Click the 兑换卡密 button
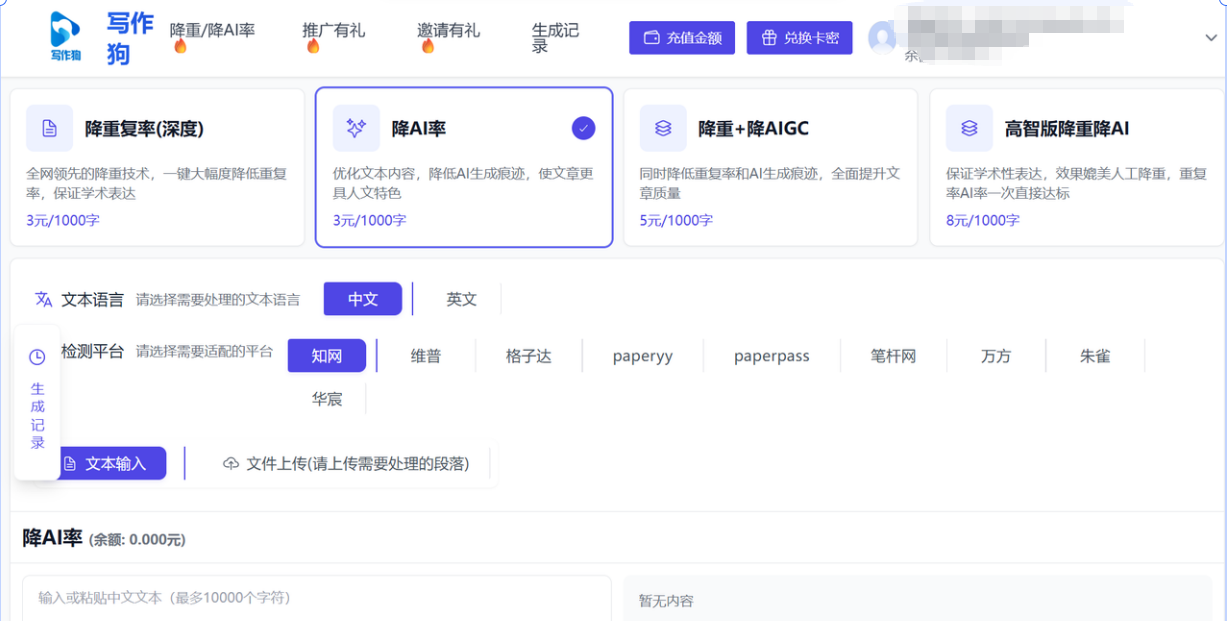Image resolution: width=1227 pixels, height=621 pixels. [x=800, y=38]
